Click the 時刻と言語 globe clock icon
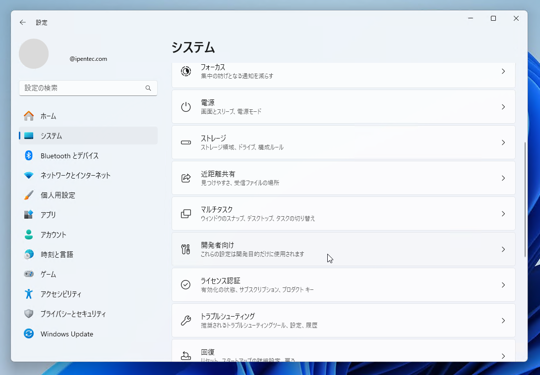The width and height of the screenshot is (540, 375). coord(29,254)
